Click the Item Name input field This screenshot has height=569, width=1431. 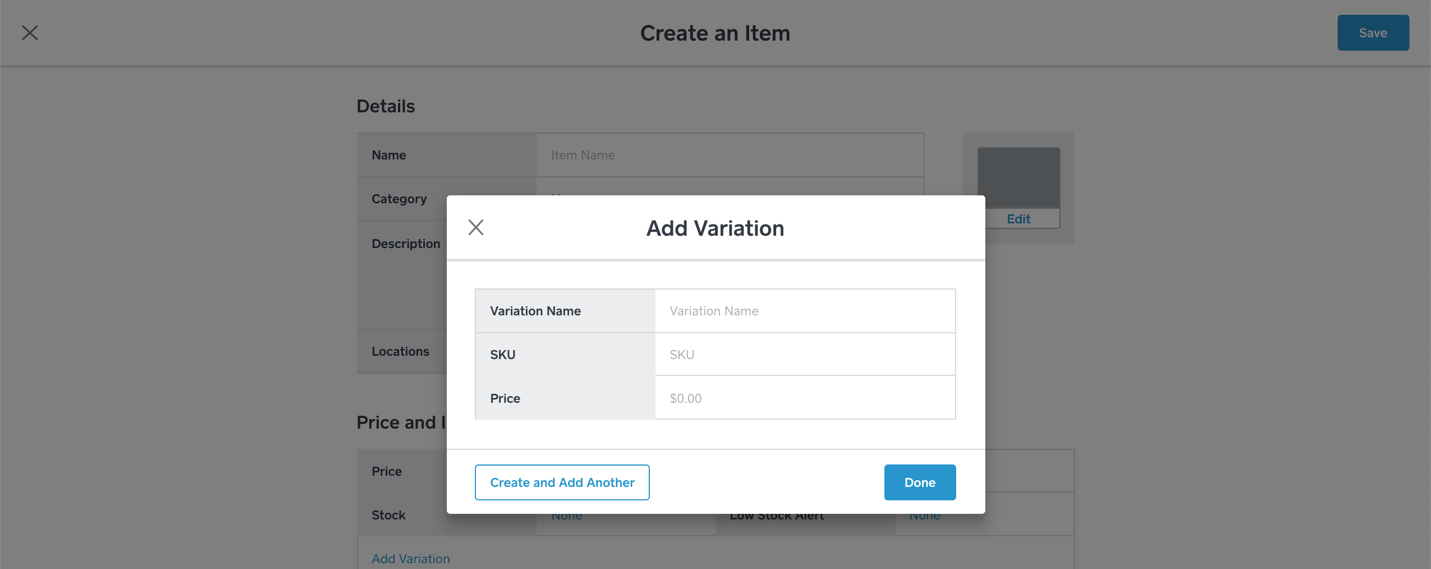[x=729, y=155]
